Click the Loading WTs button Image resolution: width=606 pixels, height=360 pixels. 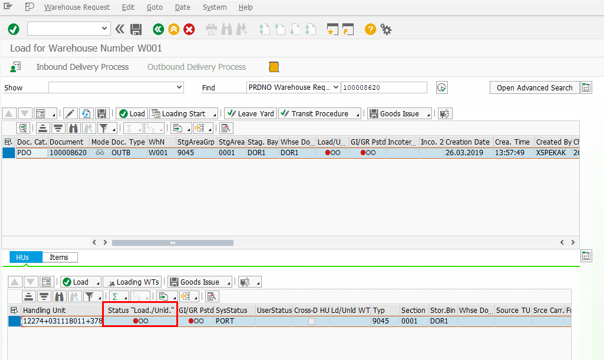click(x=133, y=282)
